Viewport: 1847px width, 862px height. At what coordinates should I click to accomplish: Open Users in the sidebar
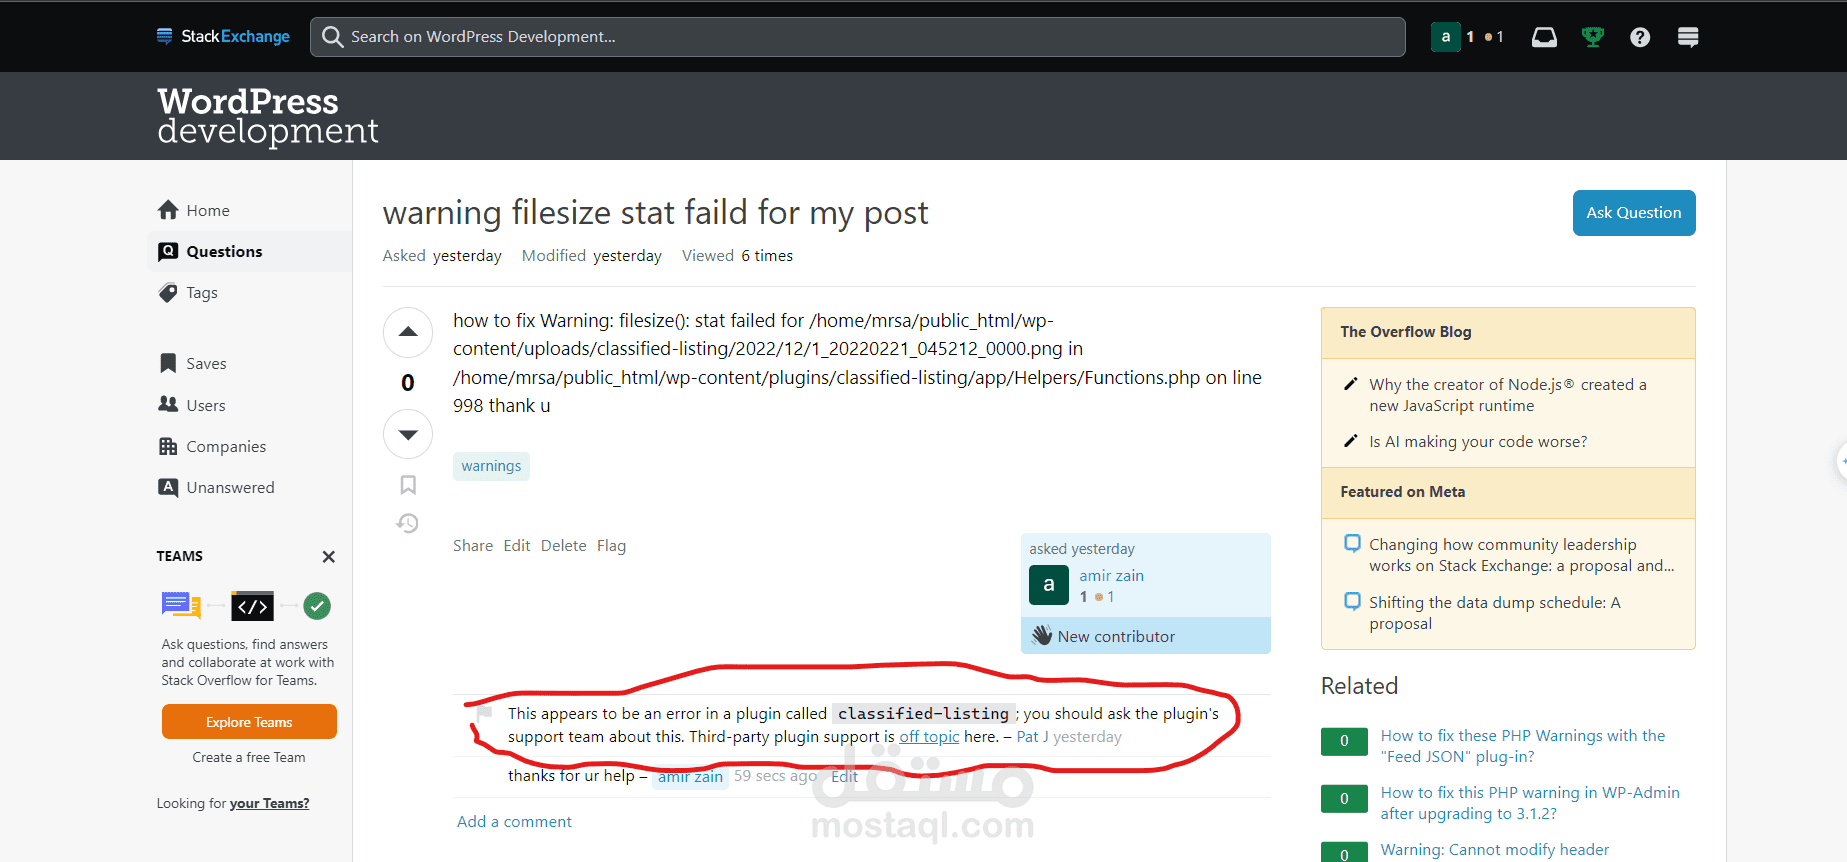tap(192, 405)
